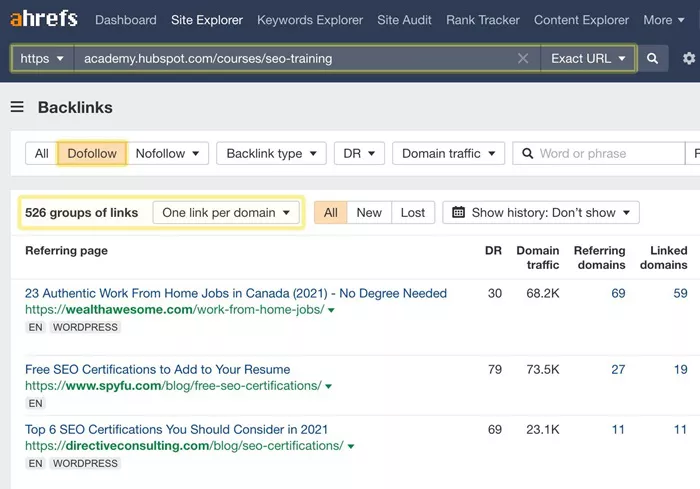The image size is (700, 489).
Task: Click WORDPRESS tag under wealthawesome row
Action: point(85,327)
